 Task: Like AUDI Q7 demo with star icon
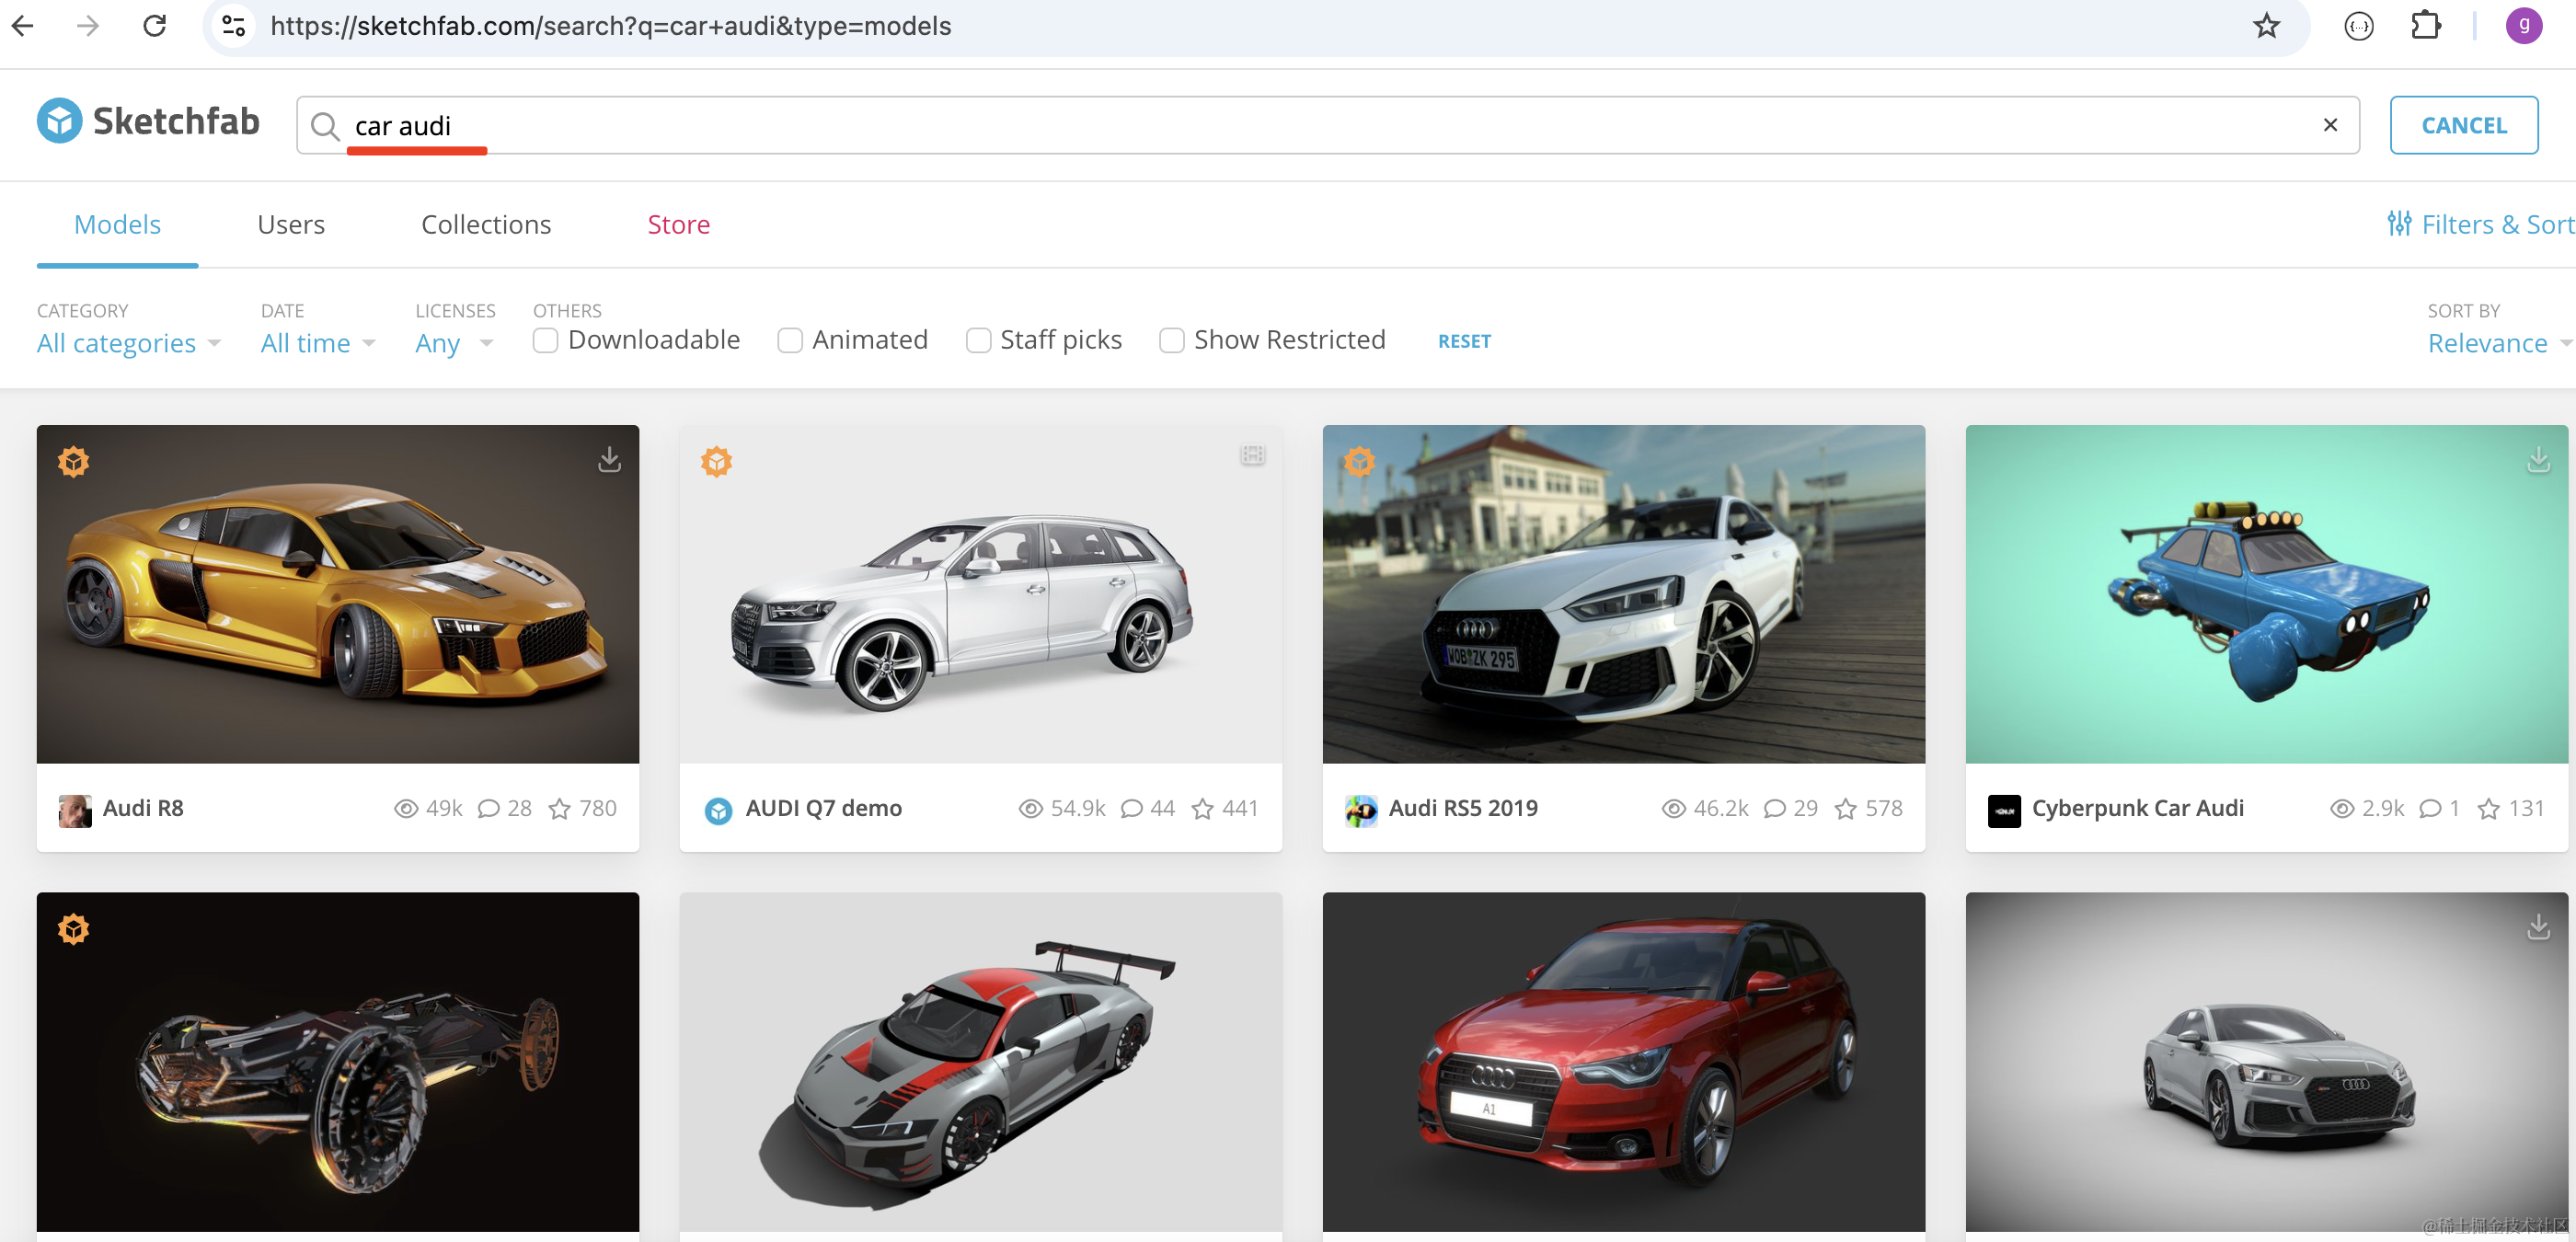click(1203, 809)
